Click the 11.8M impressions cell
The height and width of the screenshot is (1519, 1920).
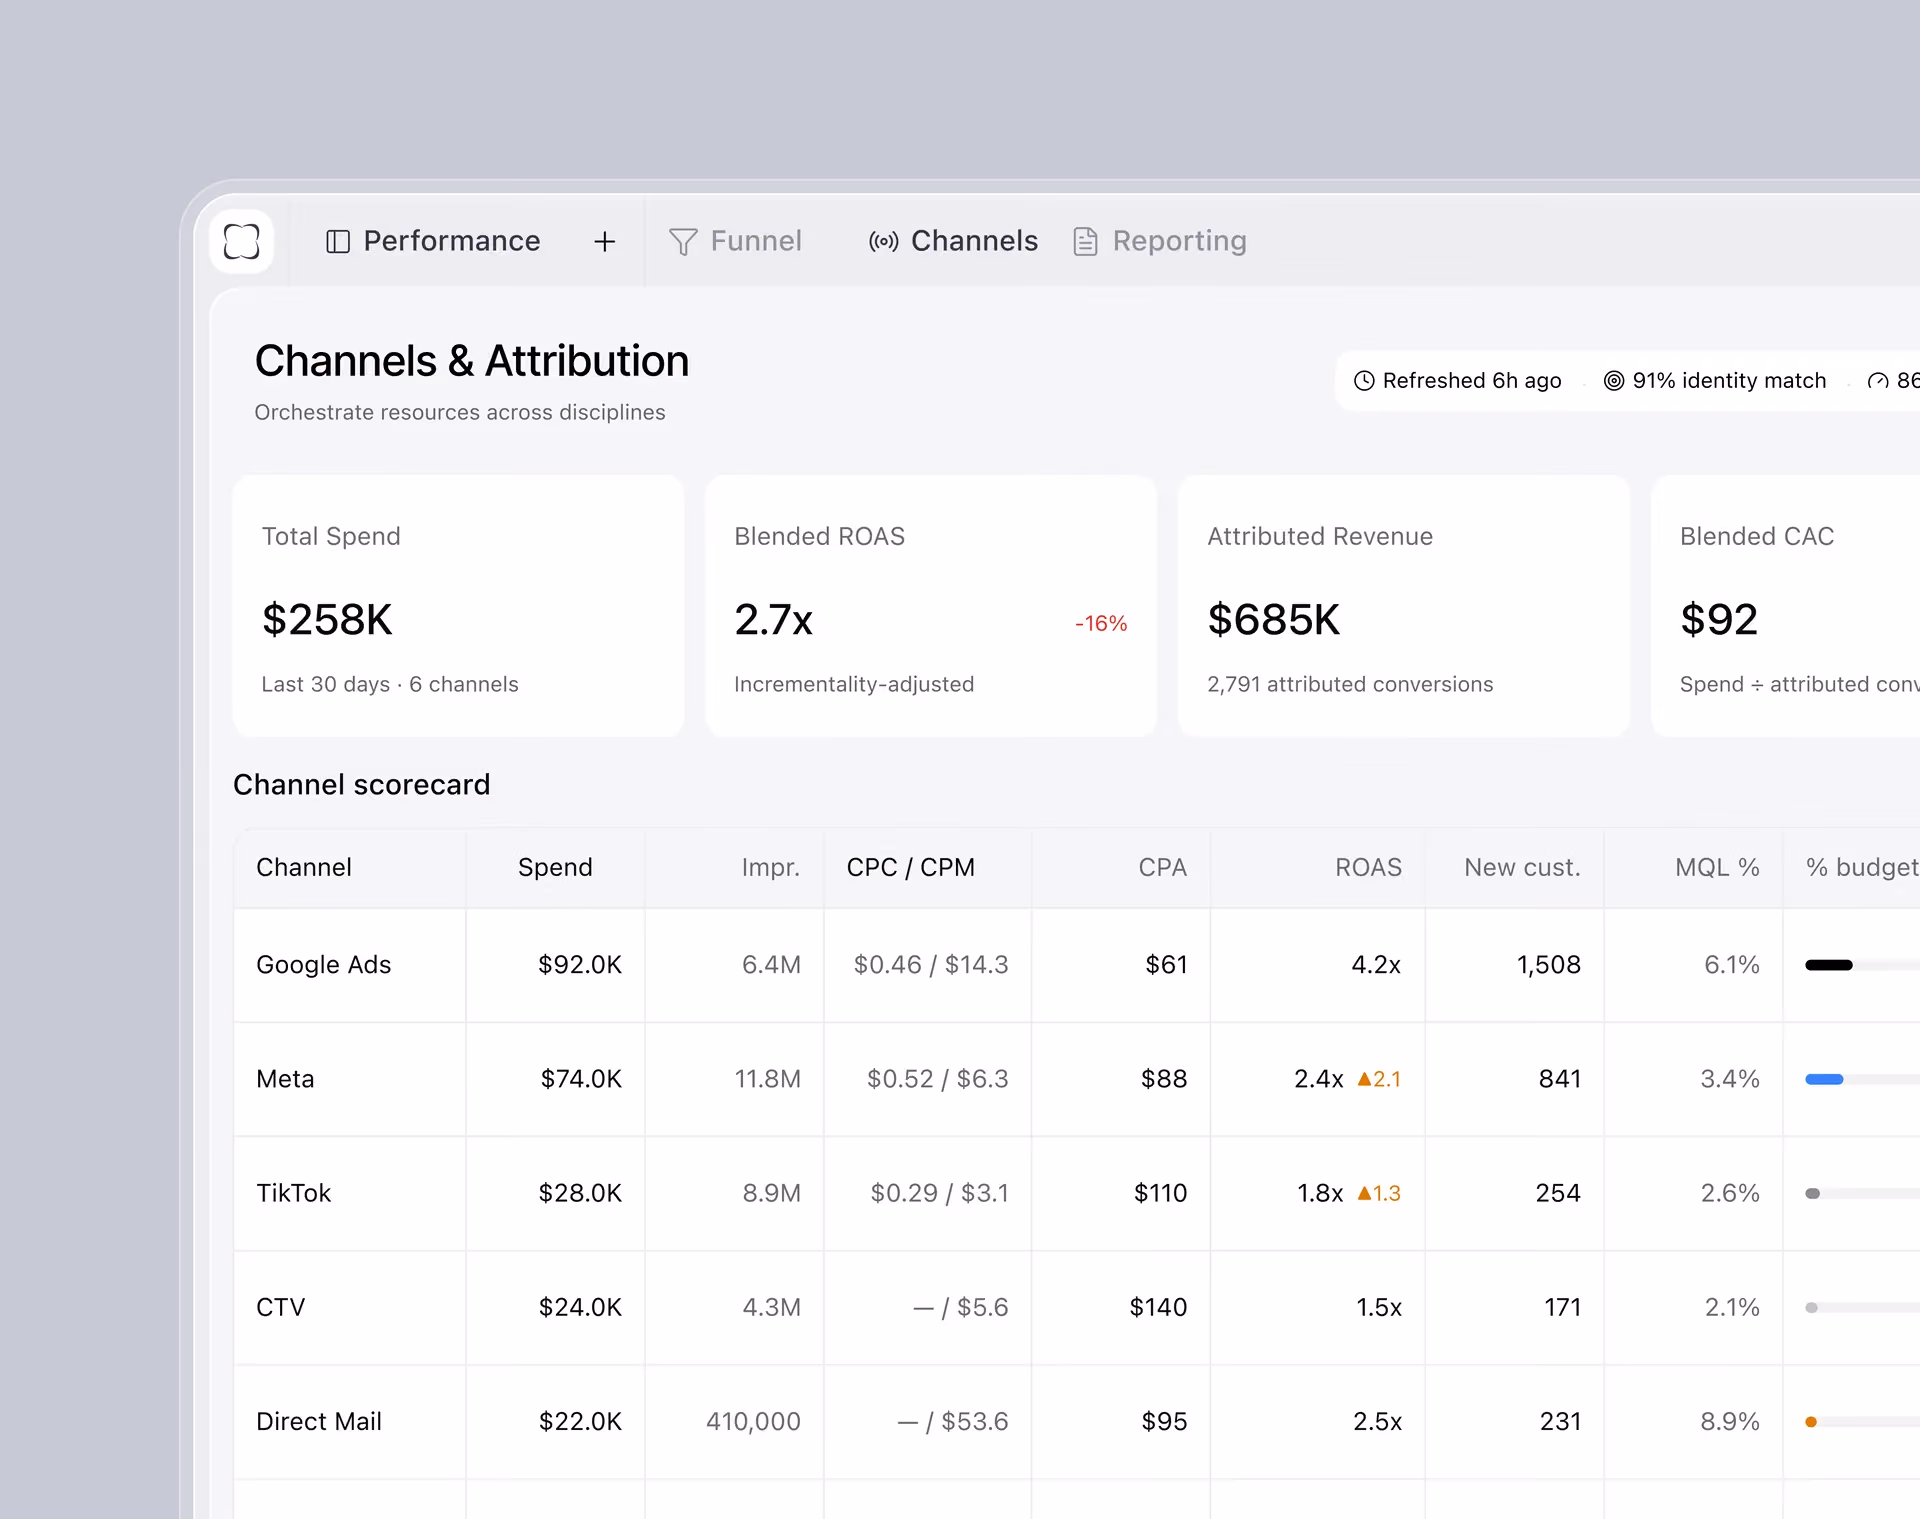(767, 1079)
